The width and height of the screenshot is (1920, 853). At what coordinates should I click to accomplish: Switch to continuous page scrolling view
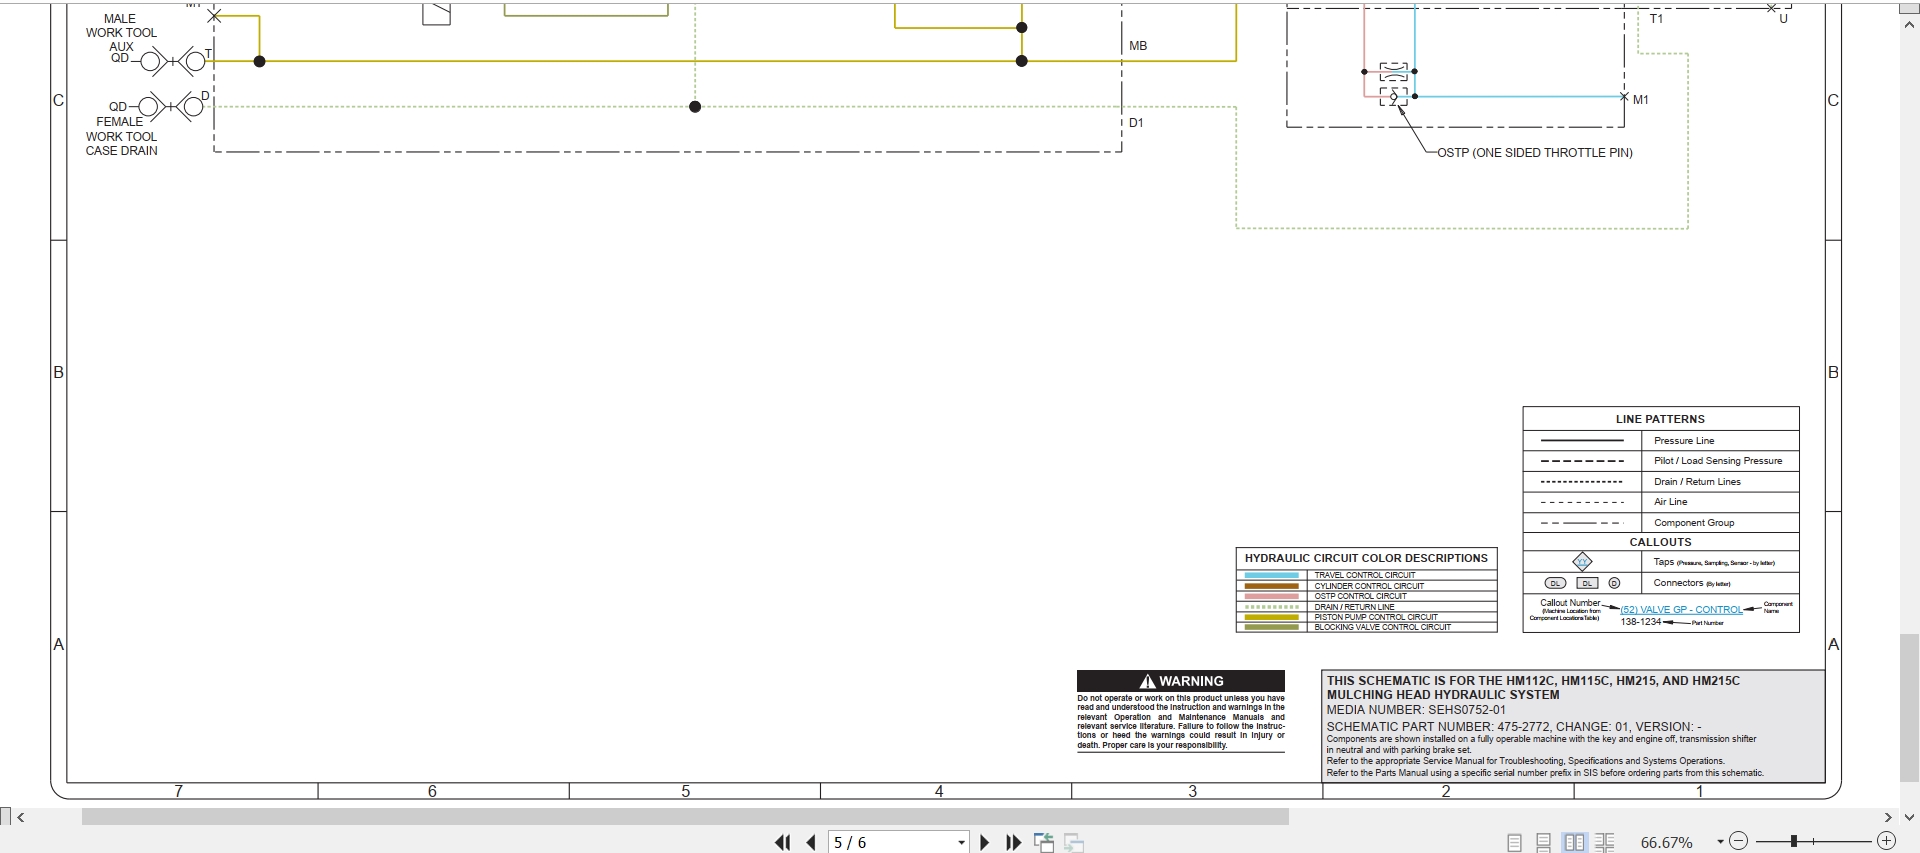coord(1543,843)
